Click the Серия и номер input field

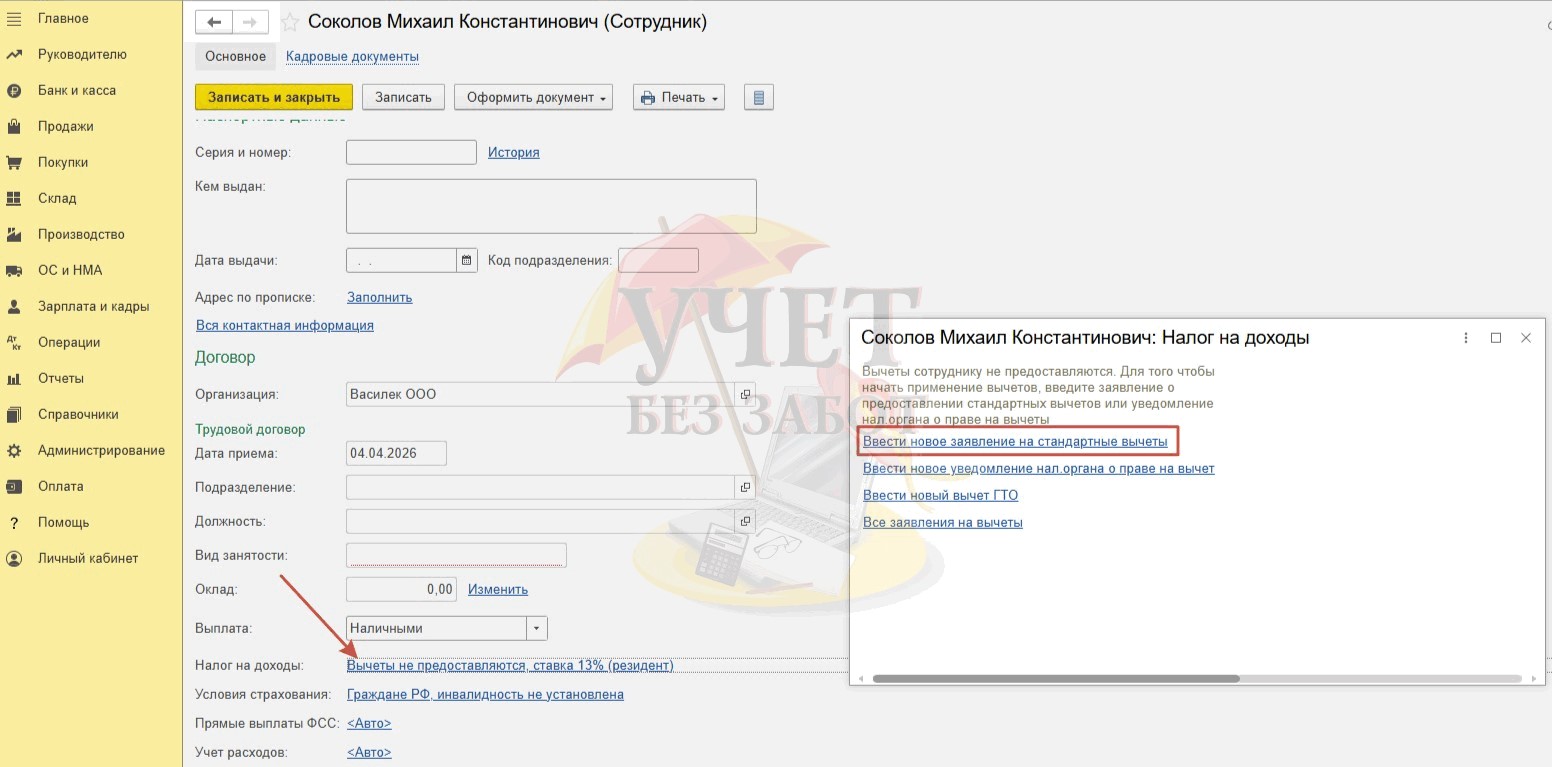411,152
